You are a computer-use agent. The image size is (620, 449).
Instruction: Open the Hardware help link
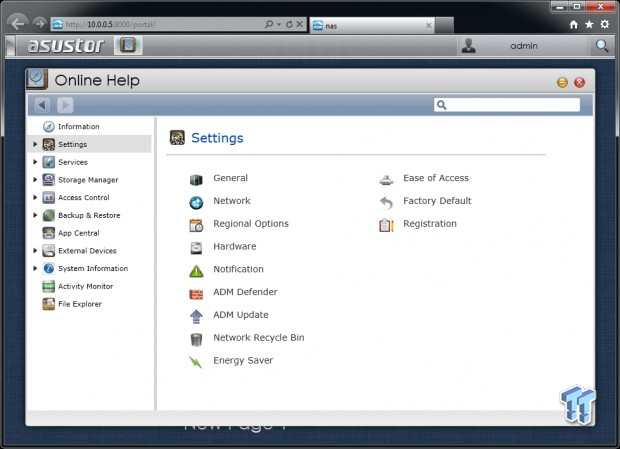point(235,246)
